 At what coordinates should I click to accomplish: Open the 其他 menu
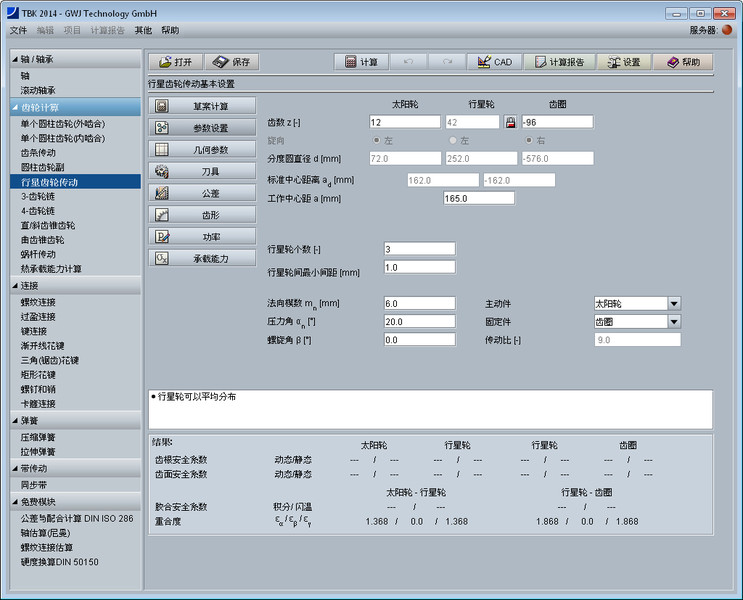click(143, 30)
